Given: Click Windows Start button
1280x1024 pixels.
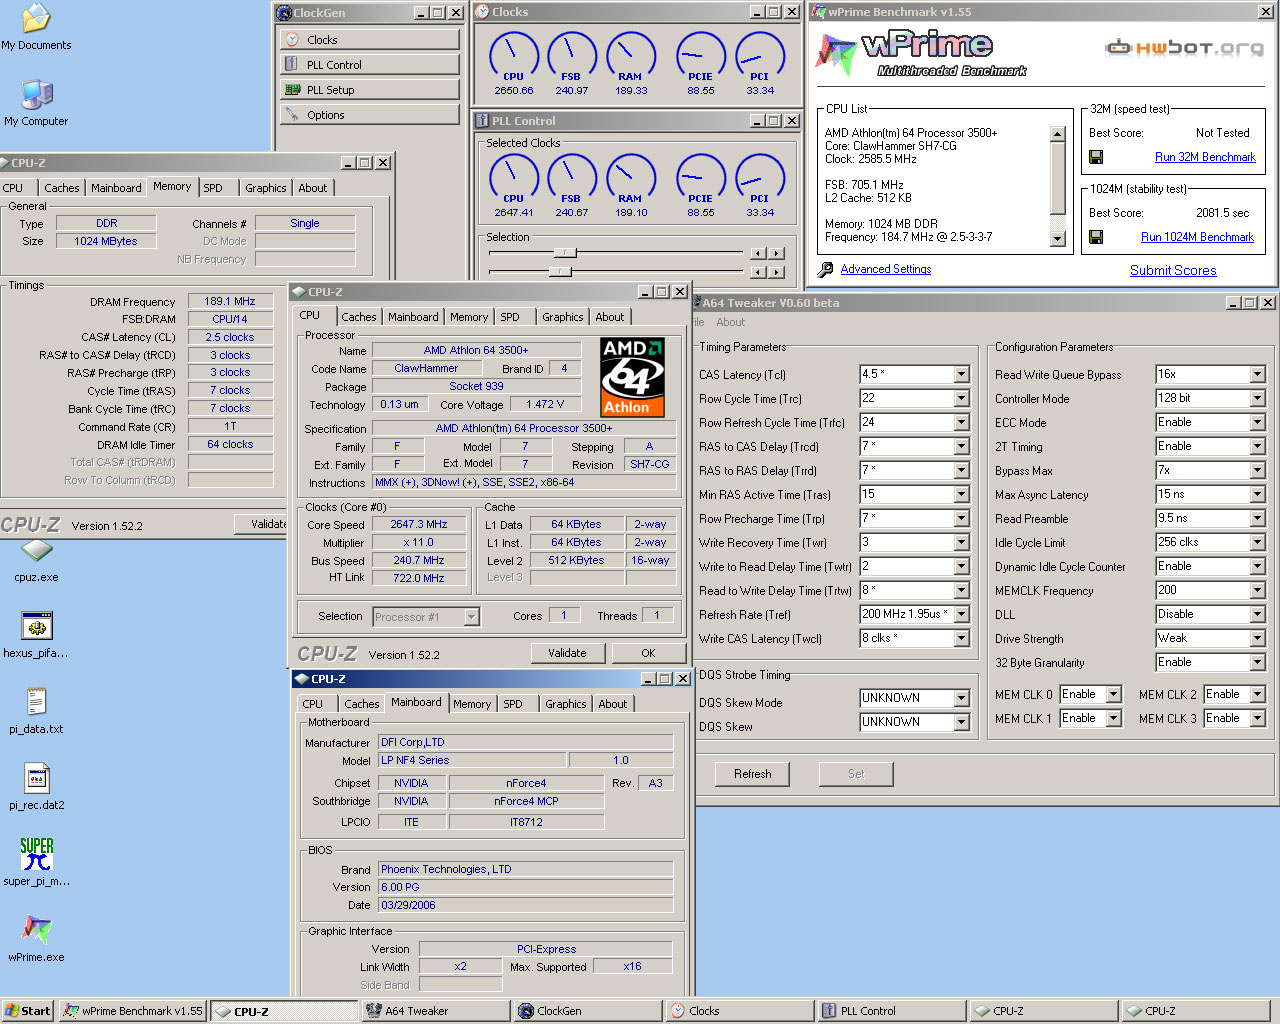Looking at the screenshot, I should [27, 1011].
